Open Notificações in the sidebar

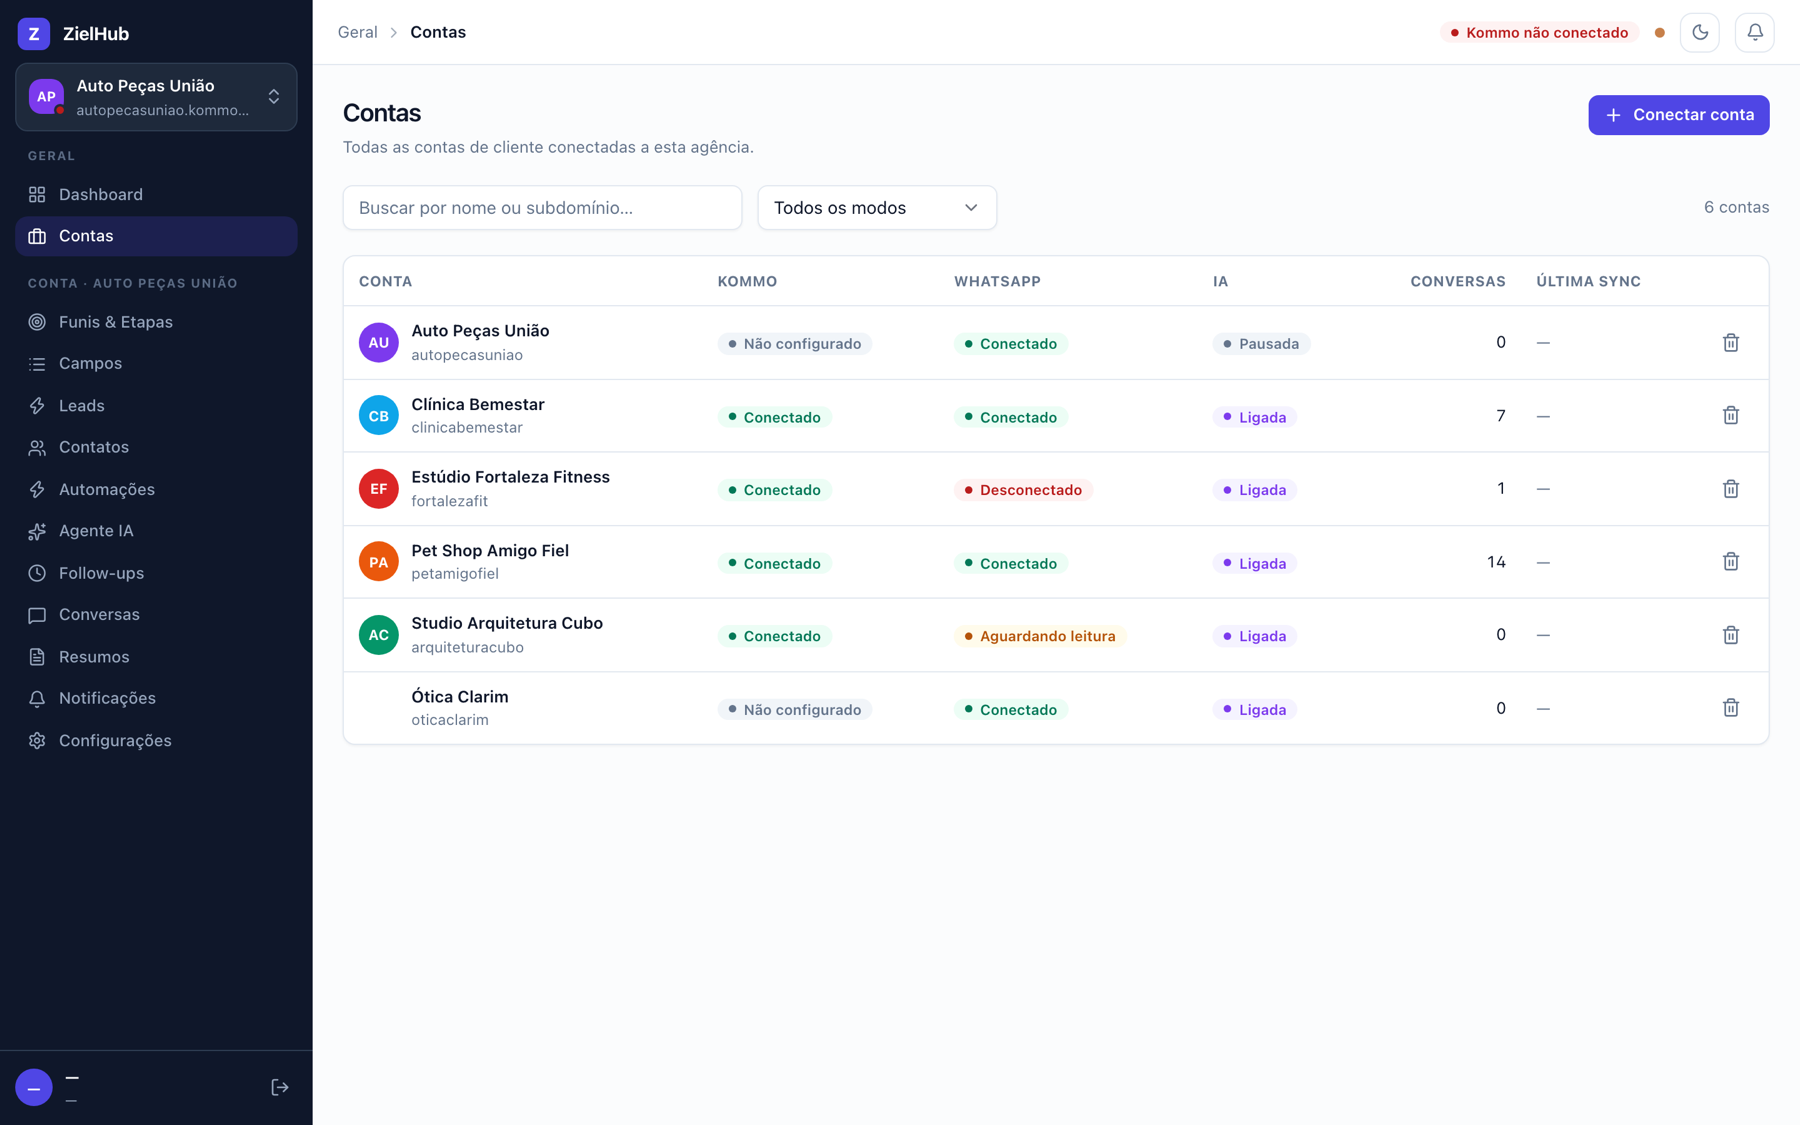156,698
